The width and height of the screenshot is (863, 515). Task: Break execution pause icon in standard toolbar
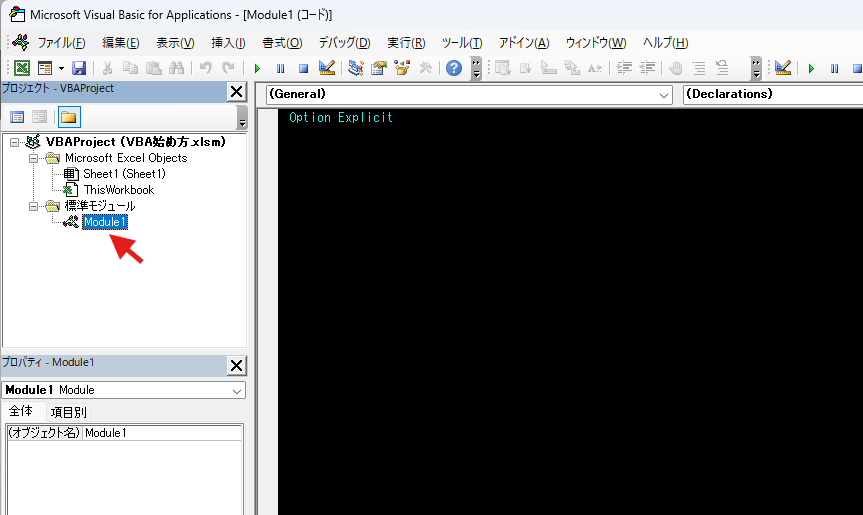pos(280,68)
